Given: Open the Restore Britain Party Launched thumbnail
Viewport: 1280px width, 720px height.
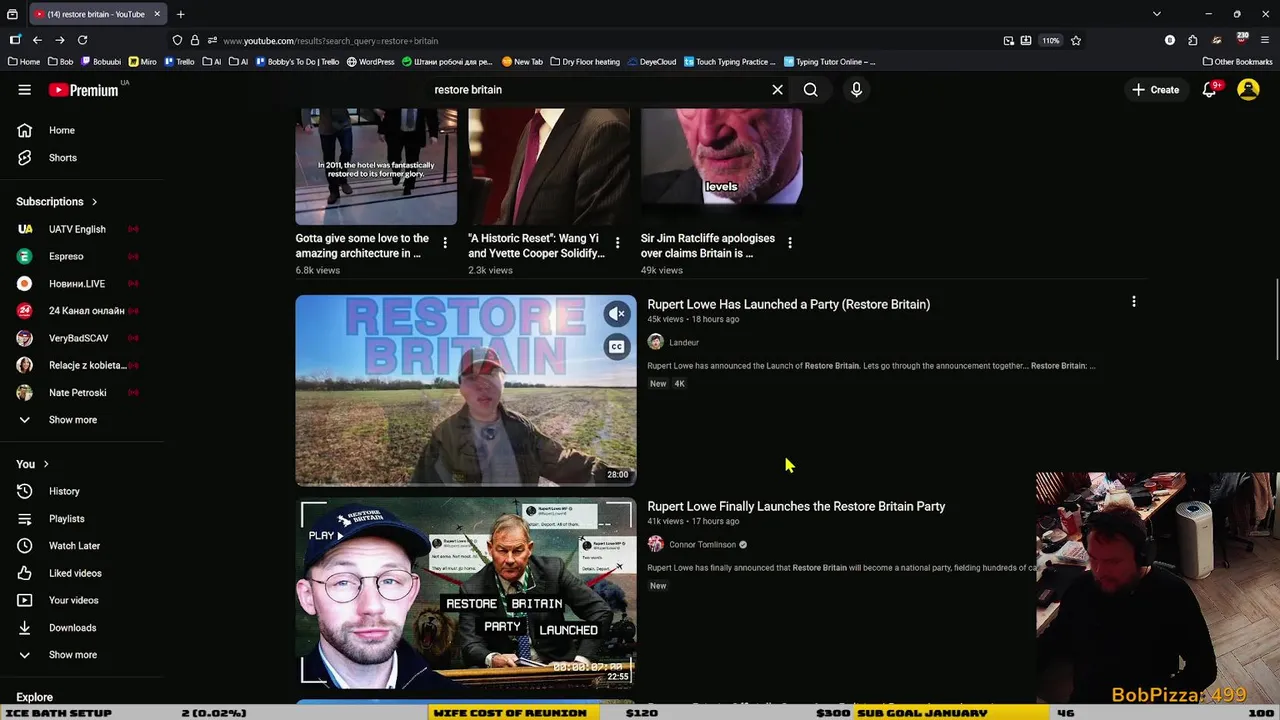Looking at the screenshot, I should (x=465, y=592).
